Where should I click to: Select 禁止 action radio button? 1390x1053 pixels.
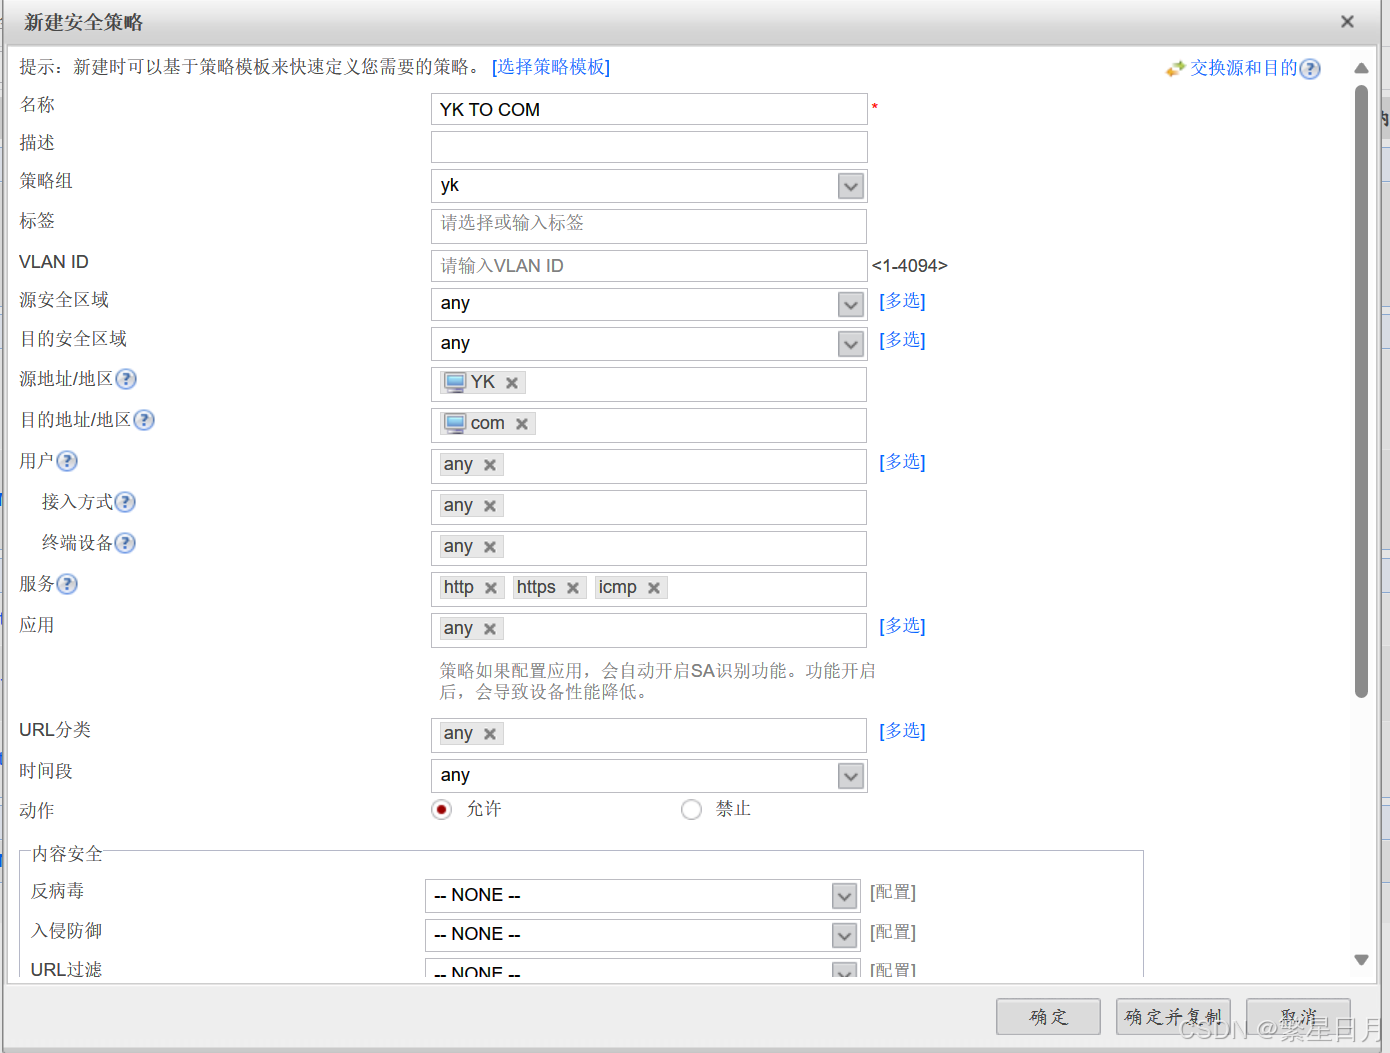(x=691, y=809)
